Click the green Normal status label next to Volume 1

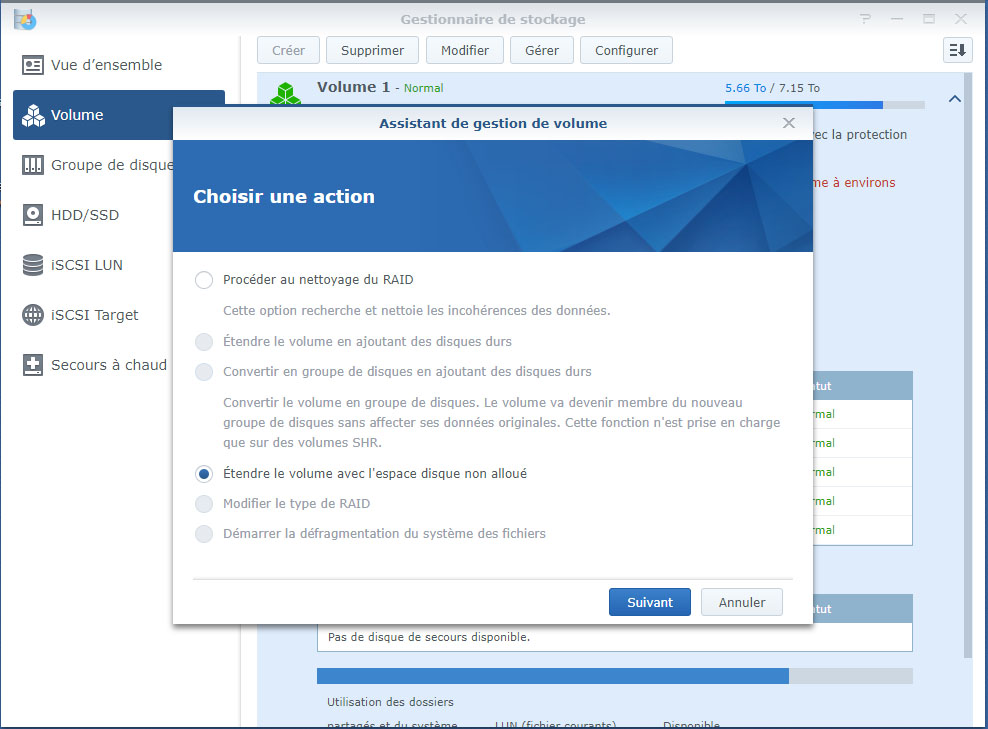423,88
